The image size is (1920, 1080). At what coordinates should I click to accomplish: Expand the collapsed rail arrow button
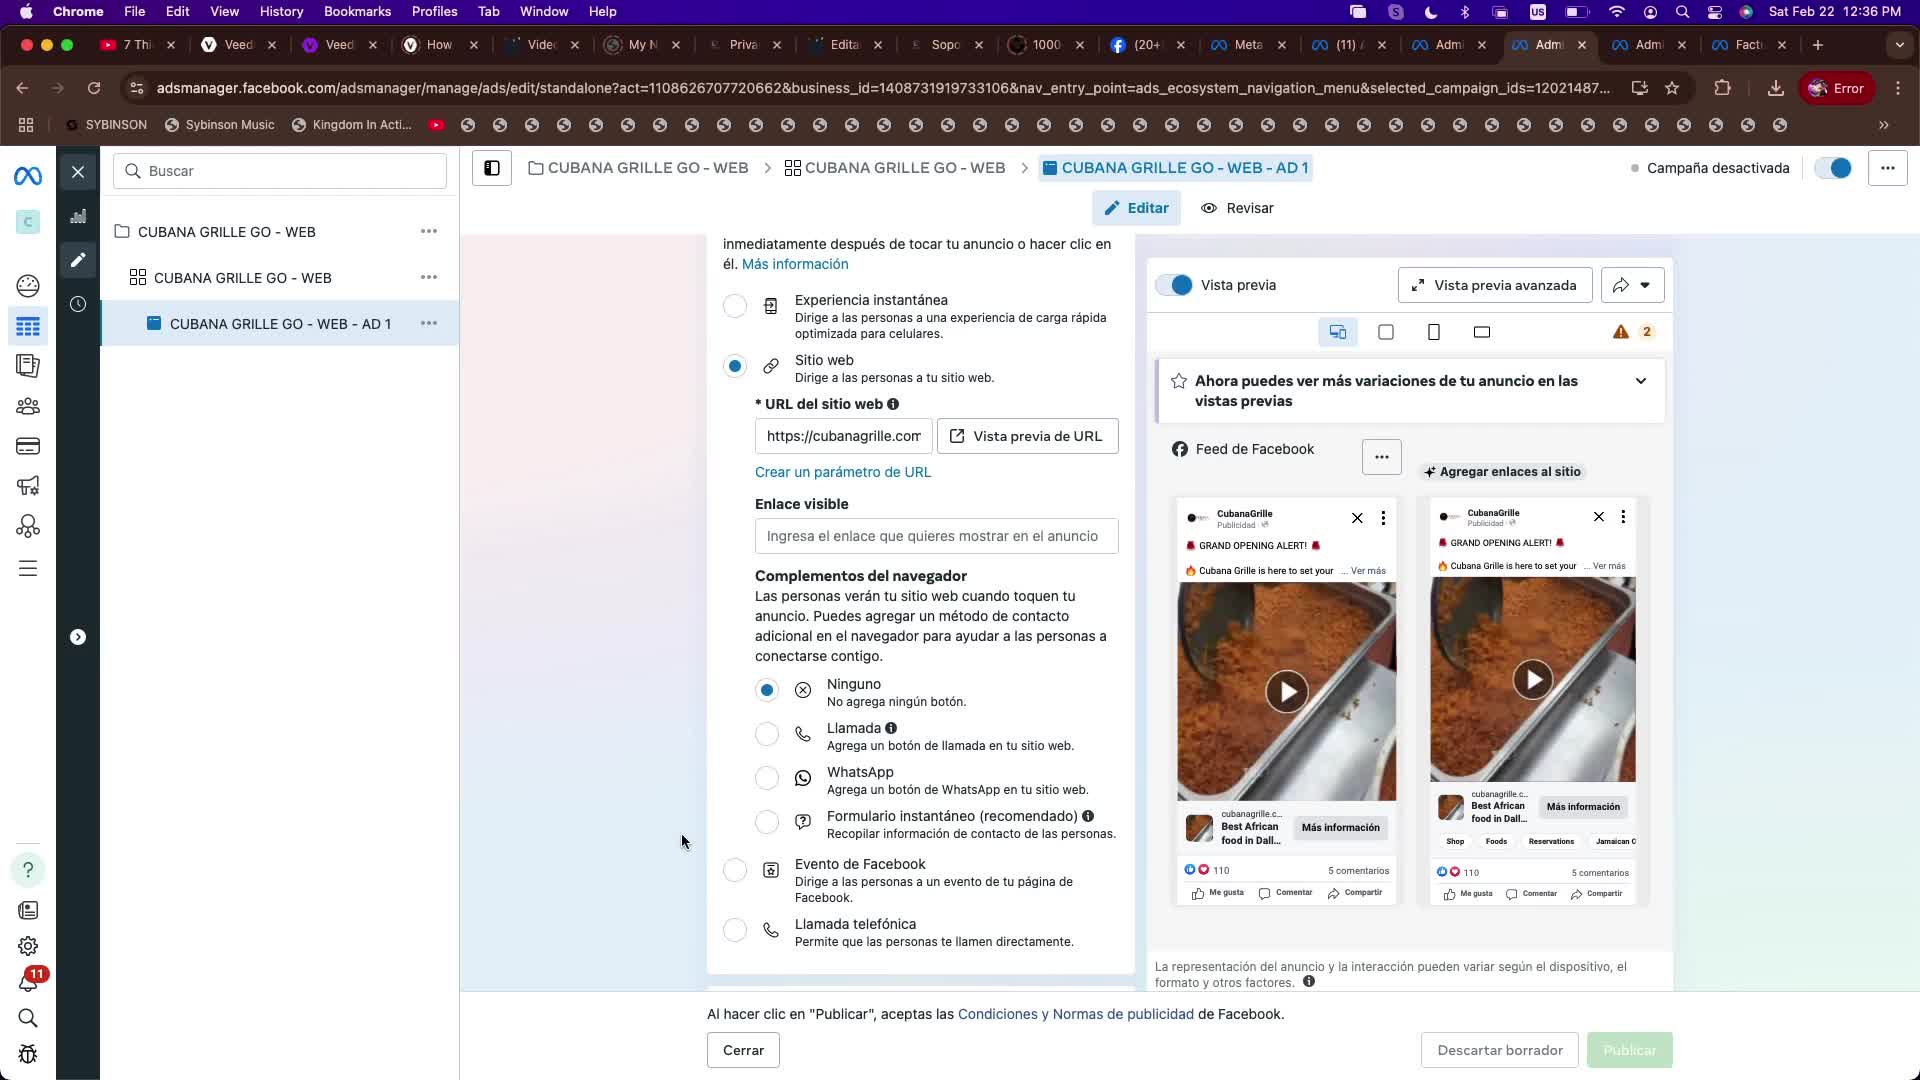click(x=78, y=637)
